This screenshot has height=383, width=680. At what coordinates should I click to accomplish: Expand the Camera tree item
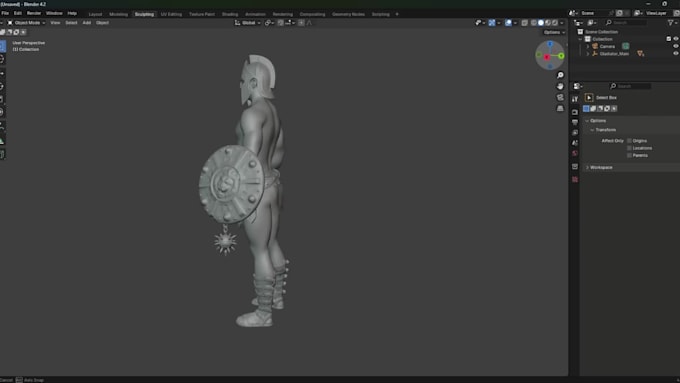[588, 46]
